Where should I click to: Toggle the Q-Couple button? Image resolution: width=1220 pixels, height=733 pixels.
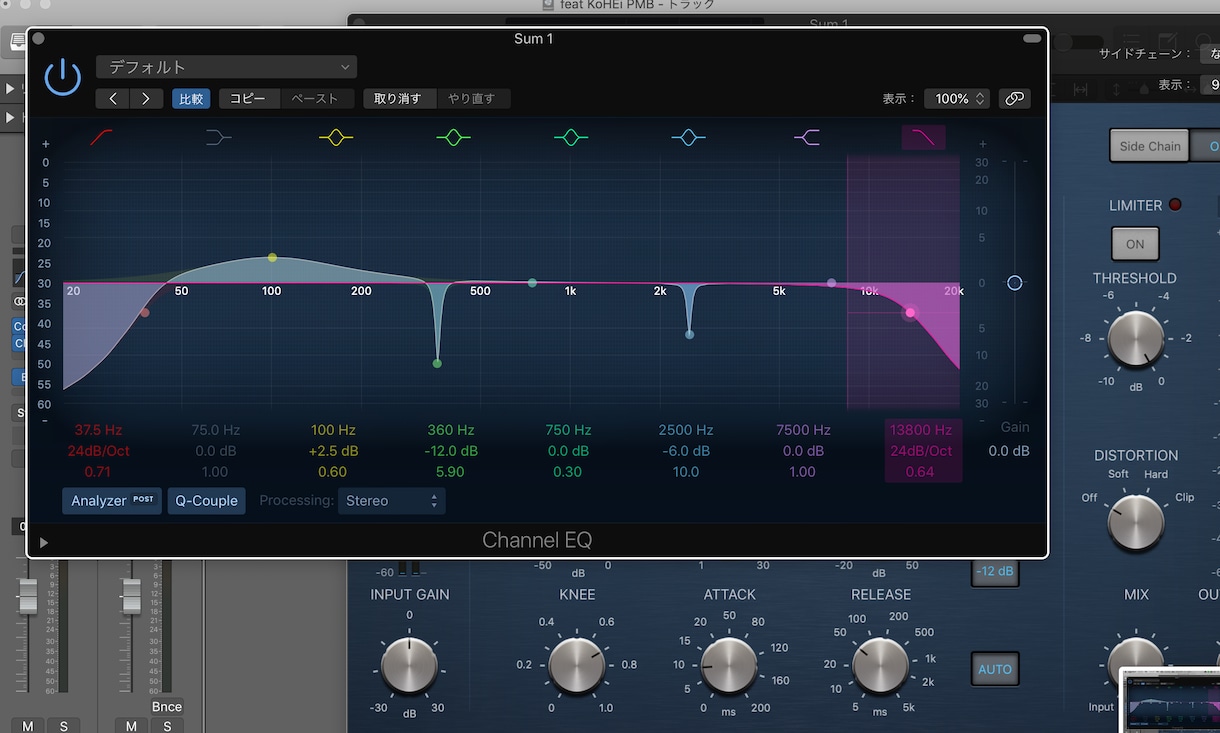pos(206,501)
